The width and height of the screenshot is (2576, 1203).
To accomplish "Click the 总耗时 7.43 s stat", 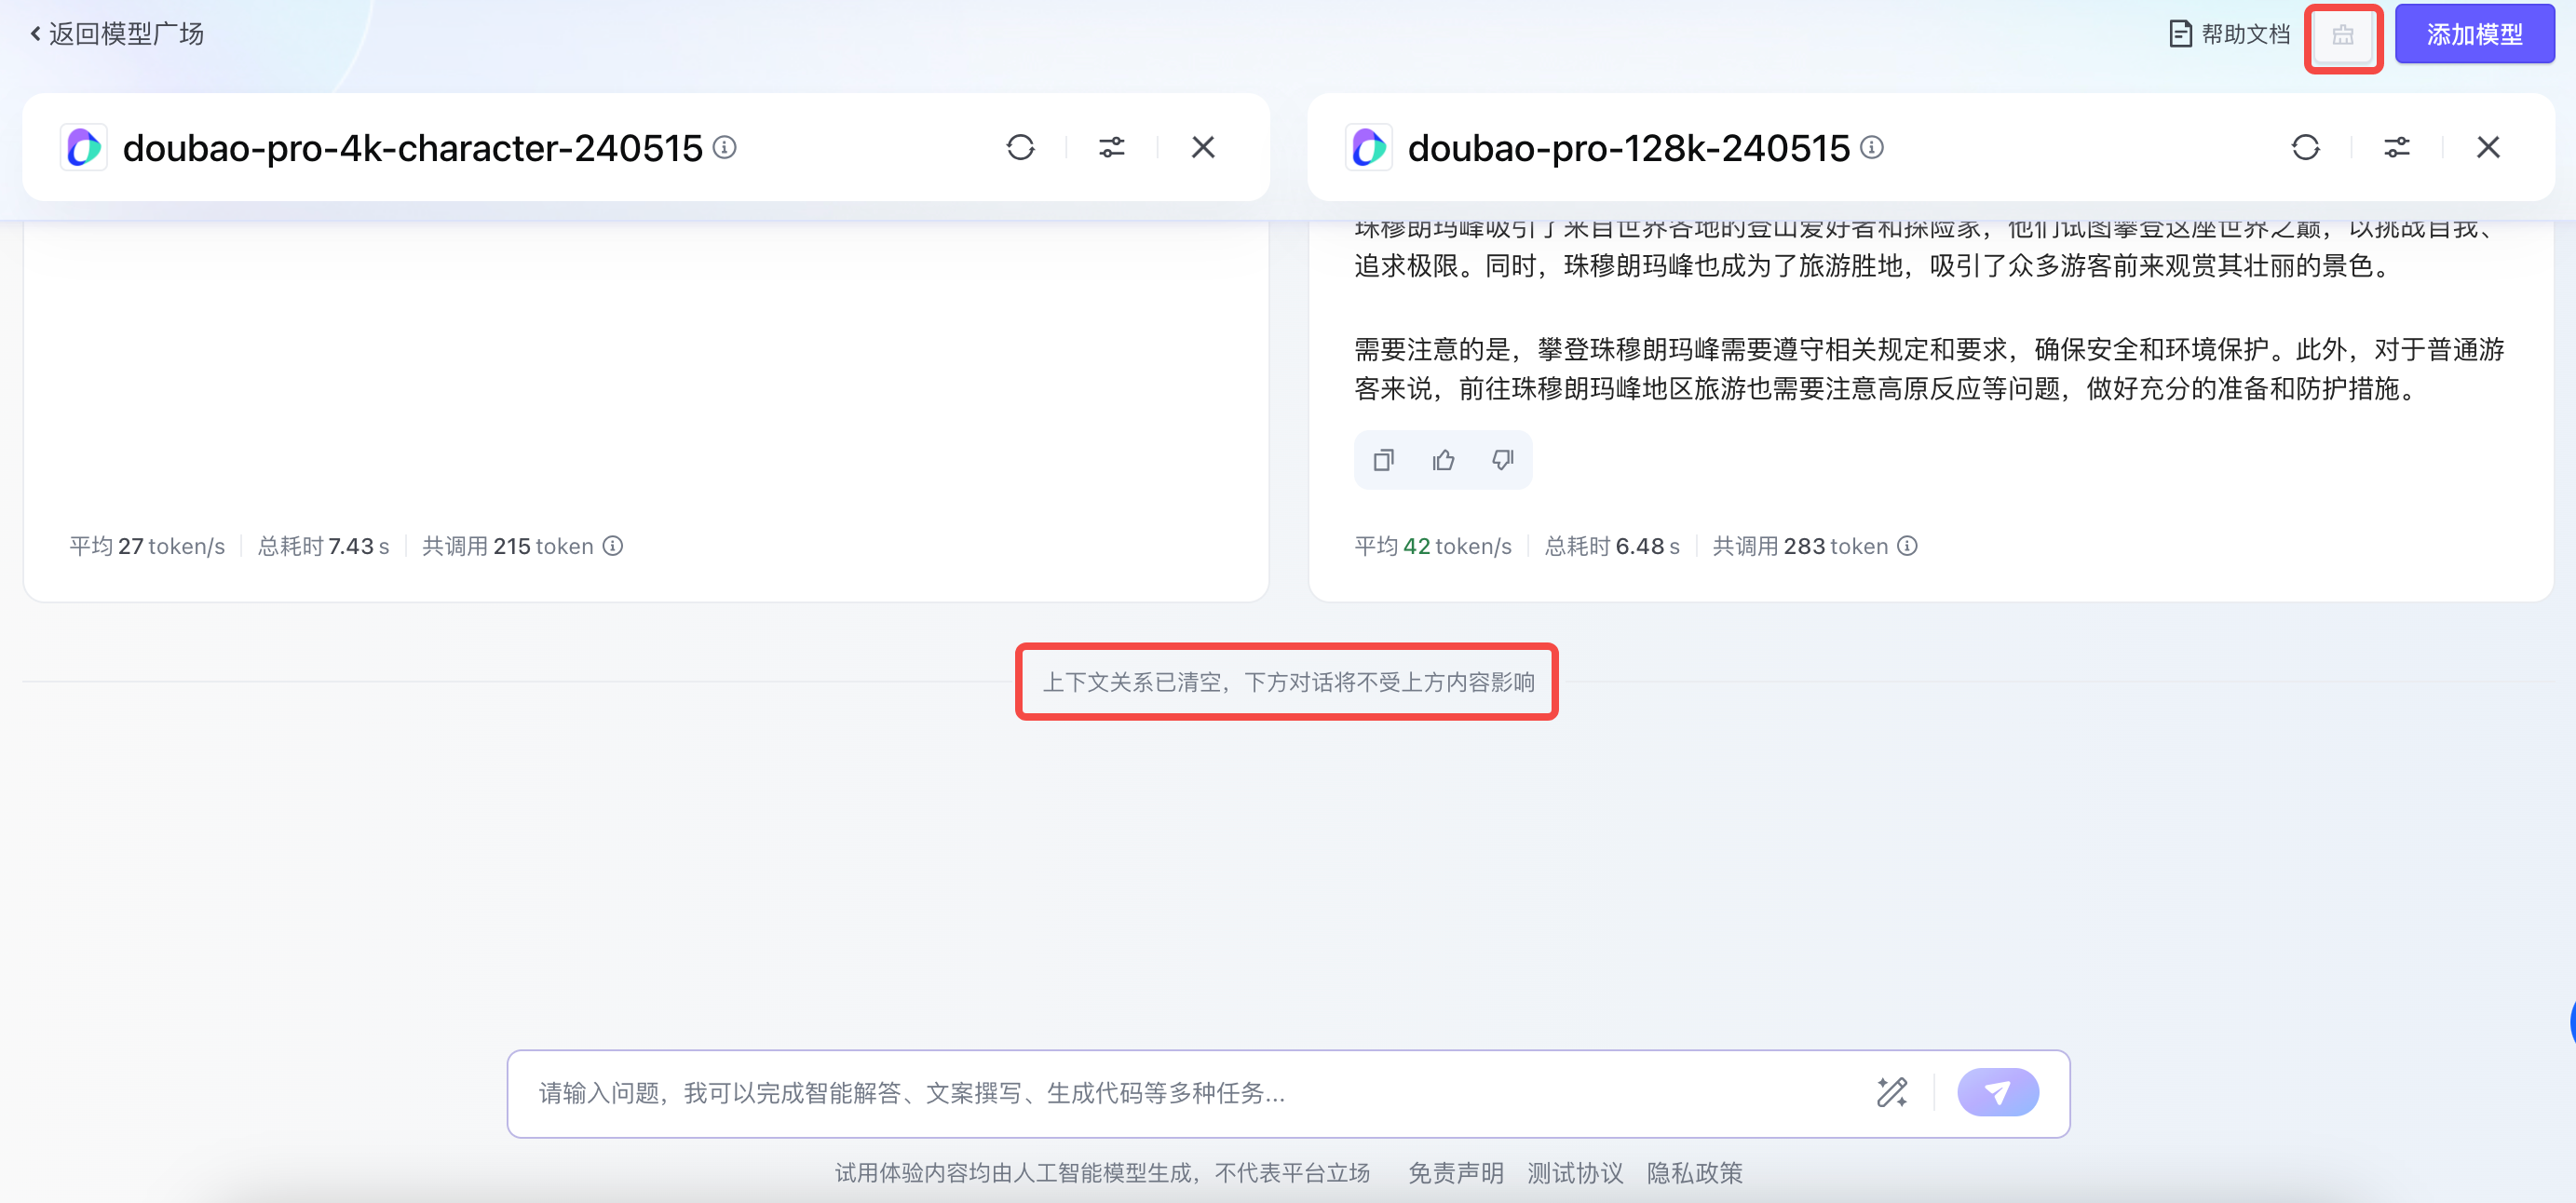I will [323, 546].
